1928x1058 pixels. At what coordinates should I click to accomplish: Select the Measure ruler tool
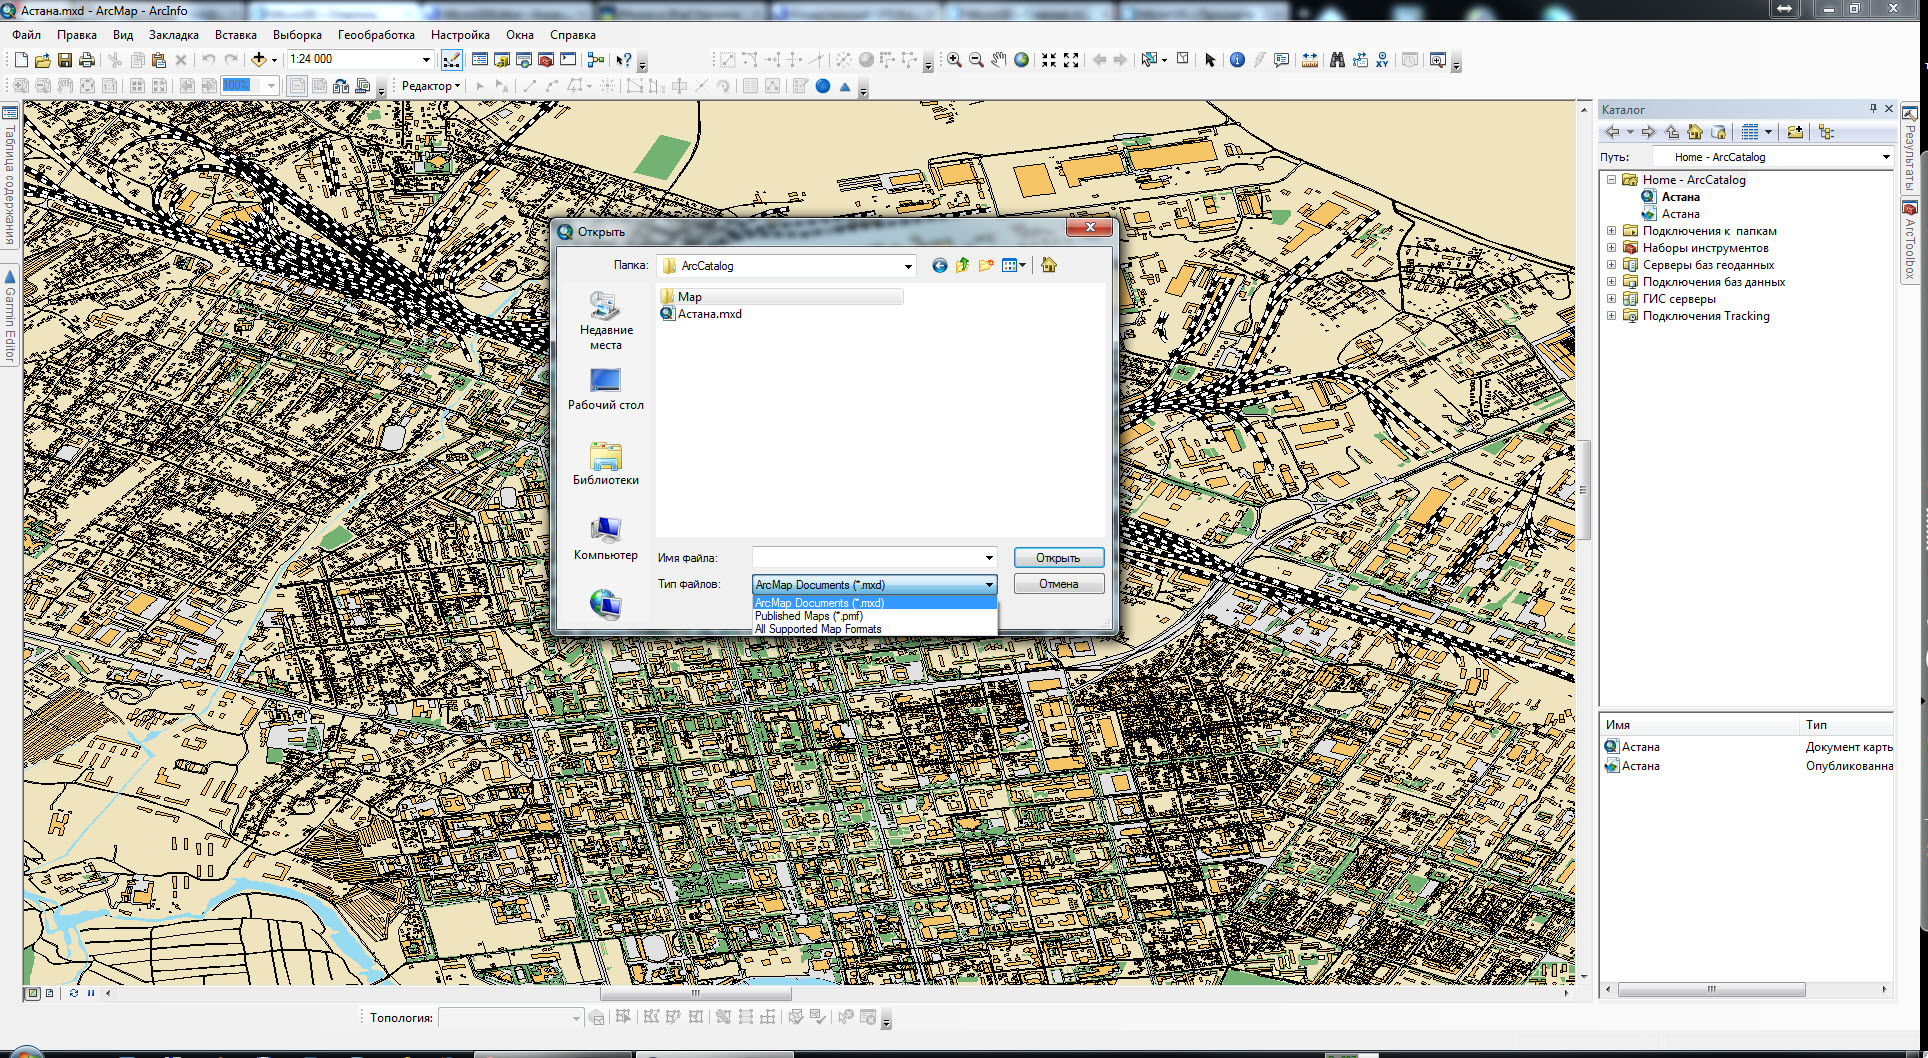1309,60
